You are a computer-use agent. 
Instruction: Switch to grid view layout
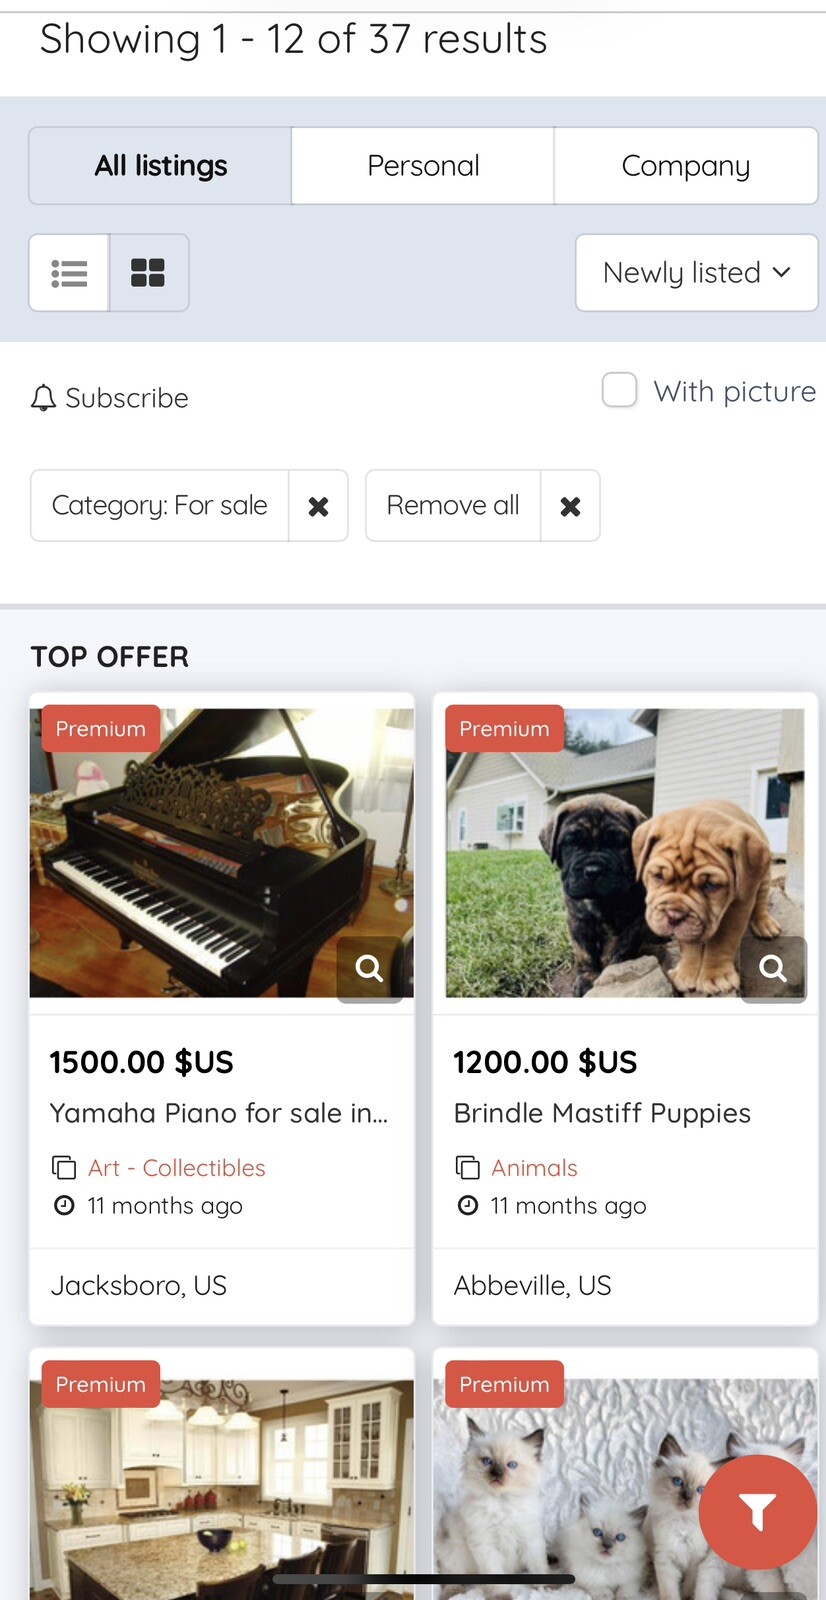click(x=148, y=273)
